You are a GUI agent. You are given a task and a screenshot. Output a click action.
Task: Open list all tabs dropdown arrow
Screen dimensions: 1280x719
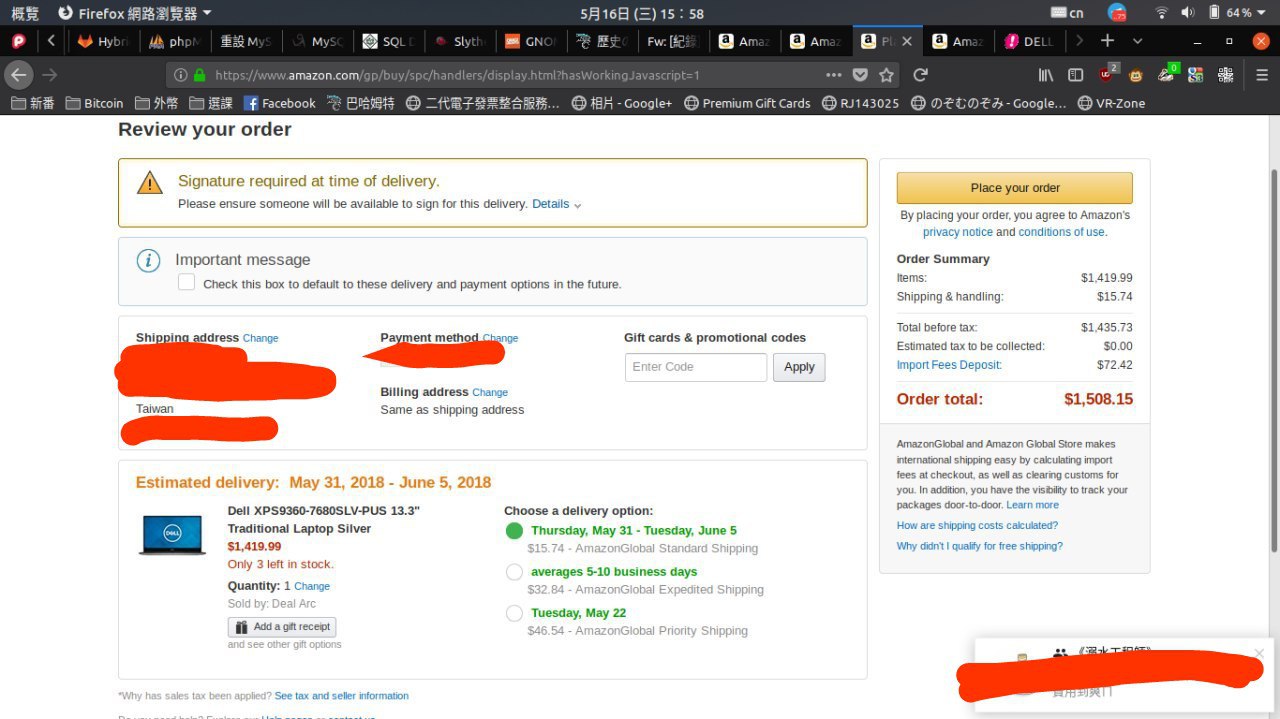(1137, 41)
